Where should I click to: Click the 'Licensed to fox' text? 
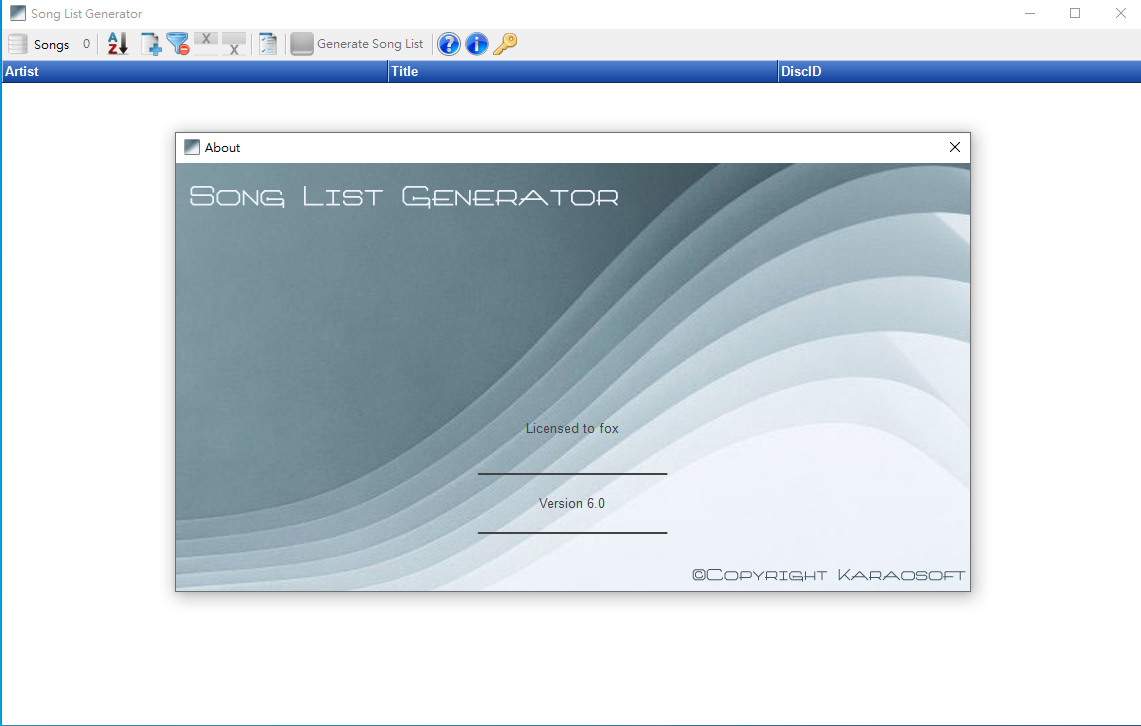572,428
